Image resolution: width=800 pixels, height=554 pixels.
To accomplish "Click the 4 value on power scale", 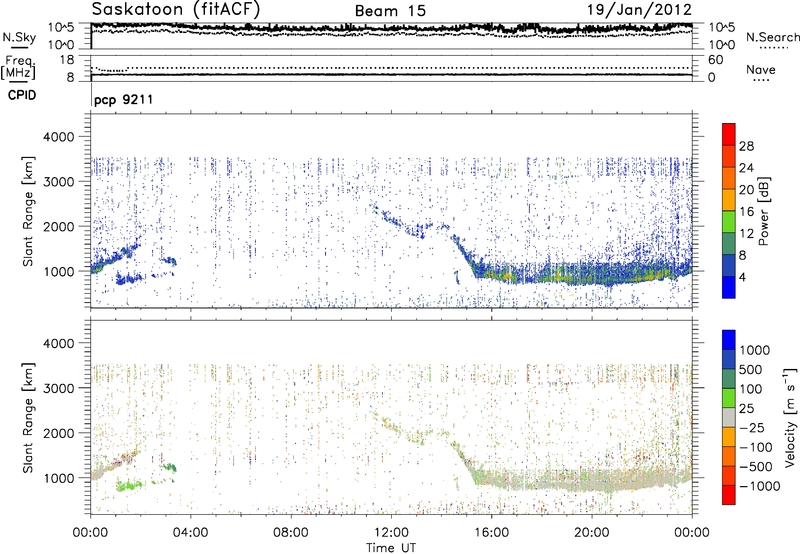I will [x=743, y=277].
